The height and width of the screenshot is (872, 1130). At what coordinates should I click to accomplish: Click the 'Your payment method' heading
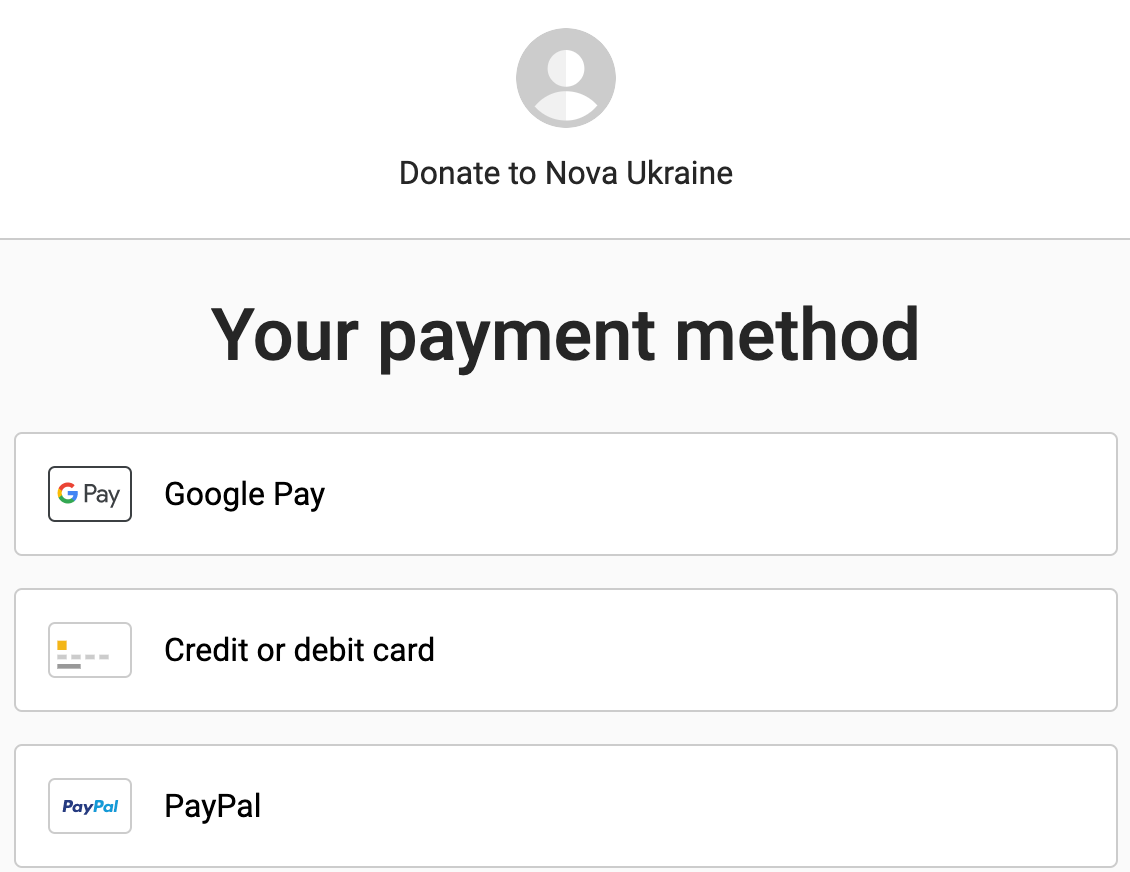point(565,335)
